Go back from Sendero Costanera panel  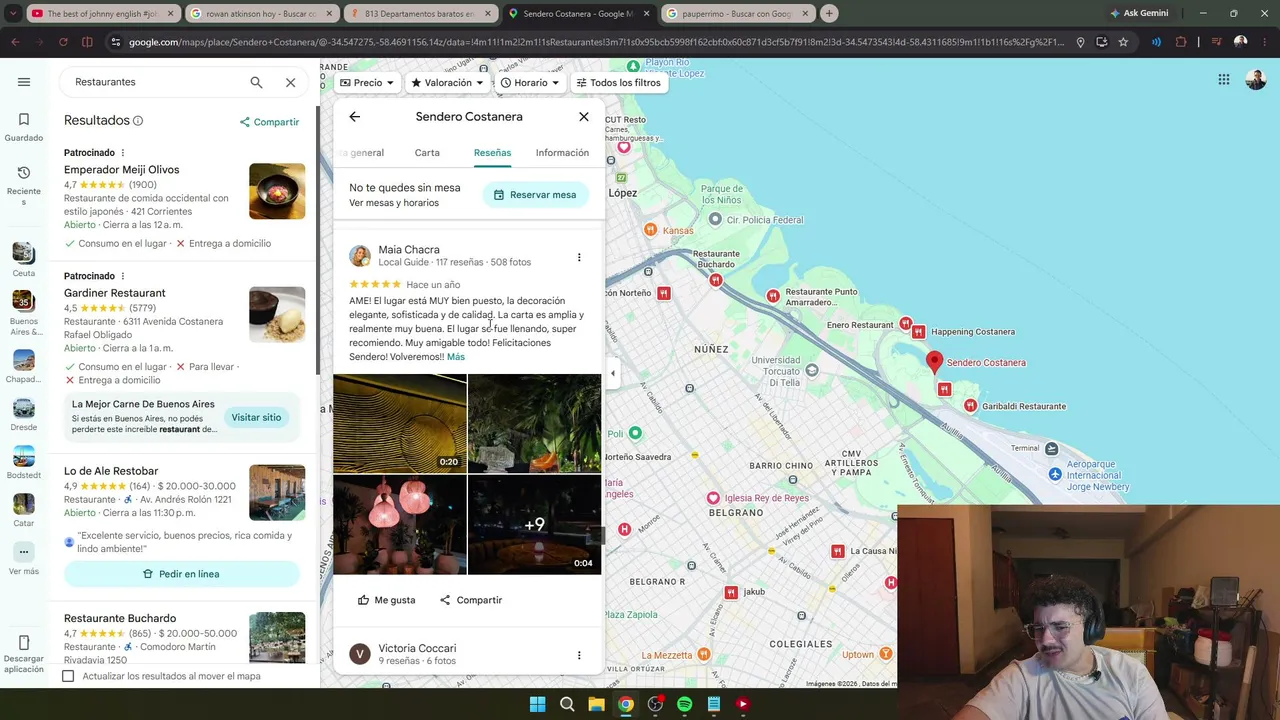(x=354, y=117)
